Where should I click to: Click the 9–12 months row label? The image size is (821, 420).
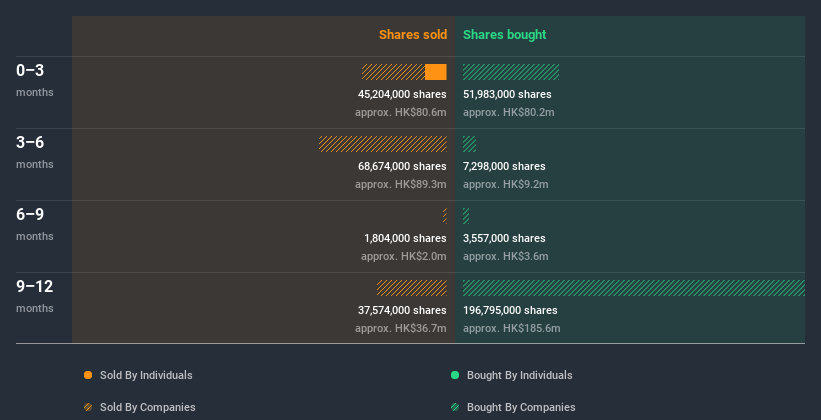[x=35, y=296]
